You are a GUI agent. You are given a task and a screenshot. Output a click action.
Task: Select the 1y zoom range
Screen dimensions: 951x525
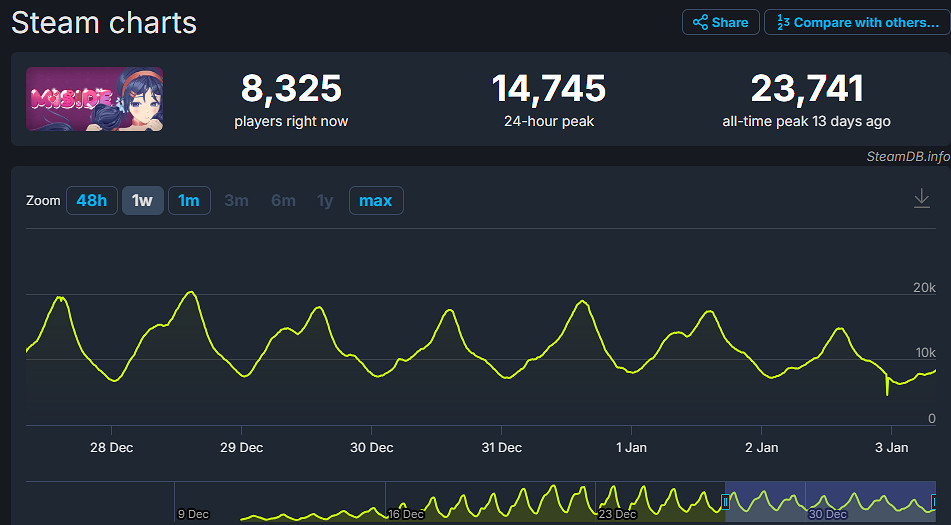(325, 200)
